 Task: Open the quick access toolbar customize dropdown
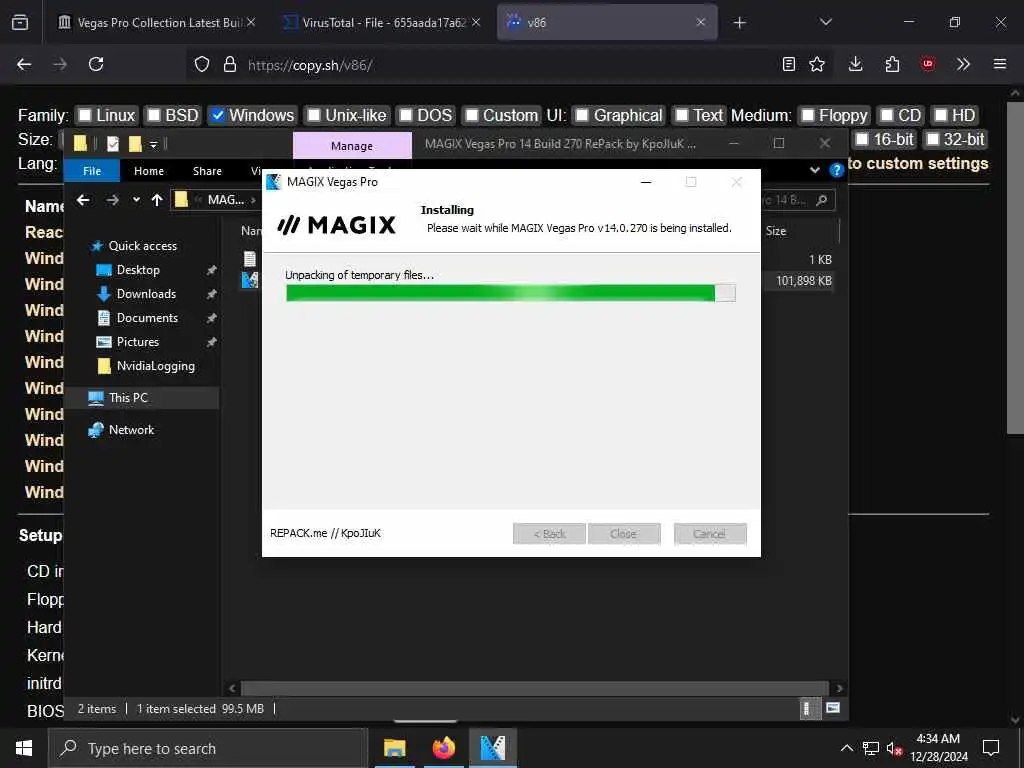[153, 144]
